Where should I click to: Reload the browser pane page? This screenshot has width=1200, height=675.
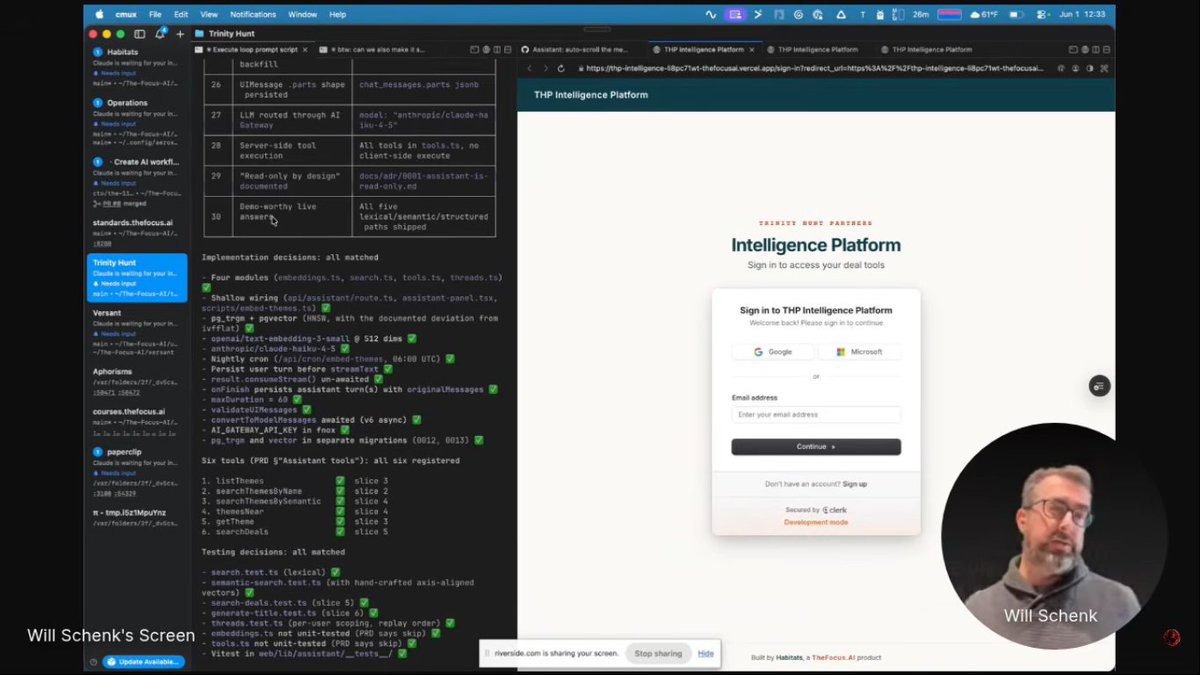point(561,68)
